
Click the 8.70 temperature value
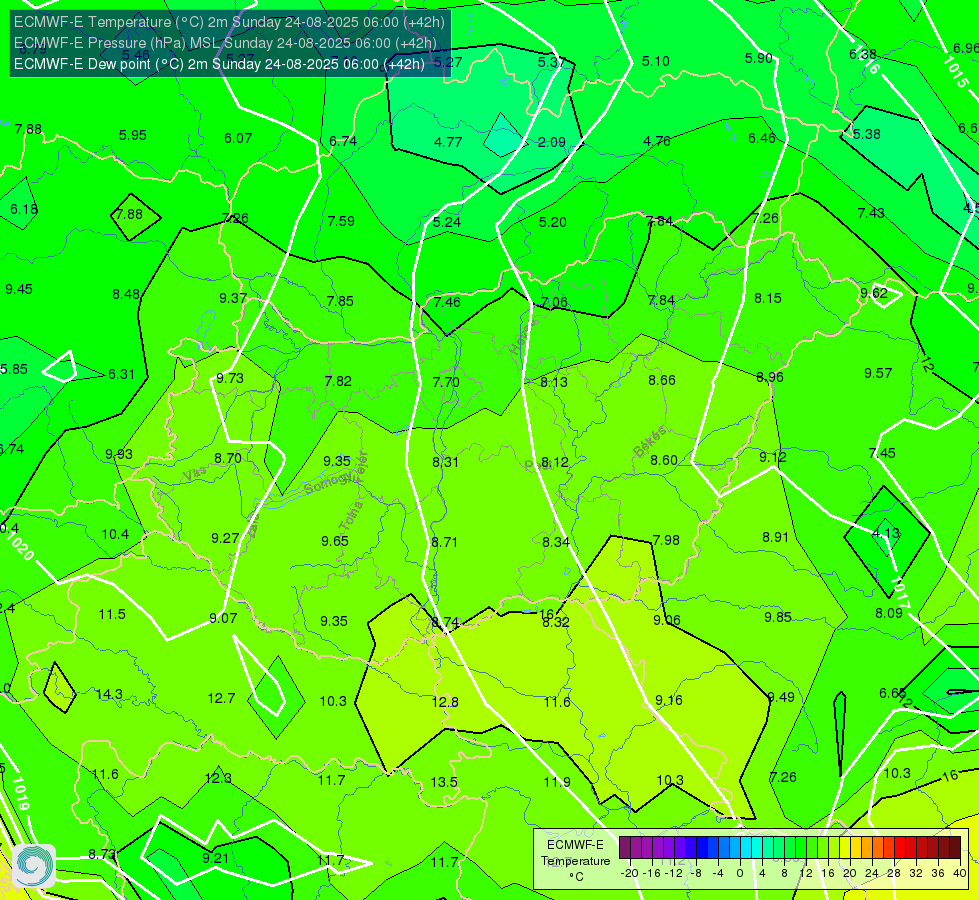228,458
